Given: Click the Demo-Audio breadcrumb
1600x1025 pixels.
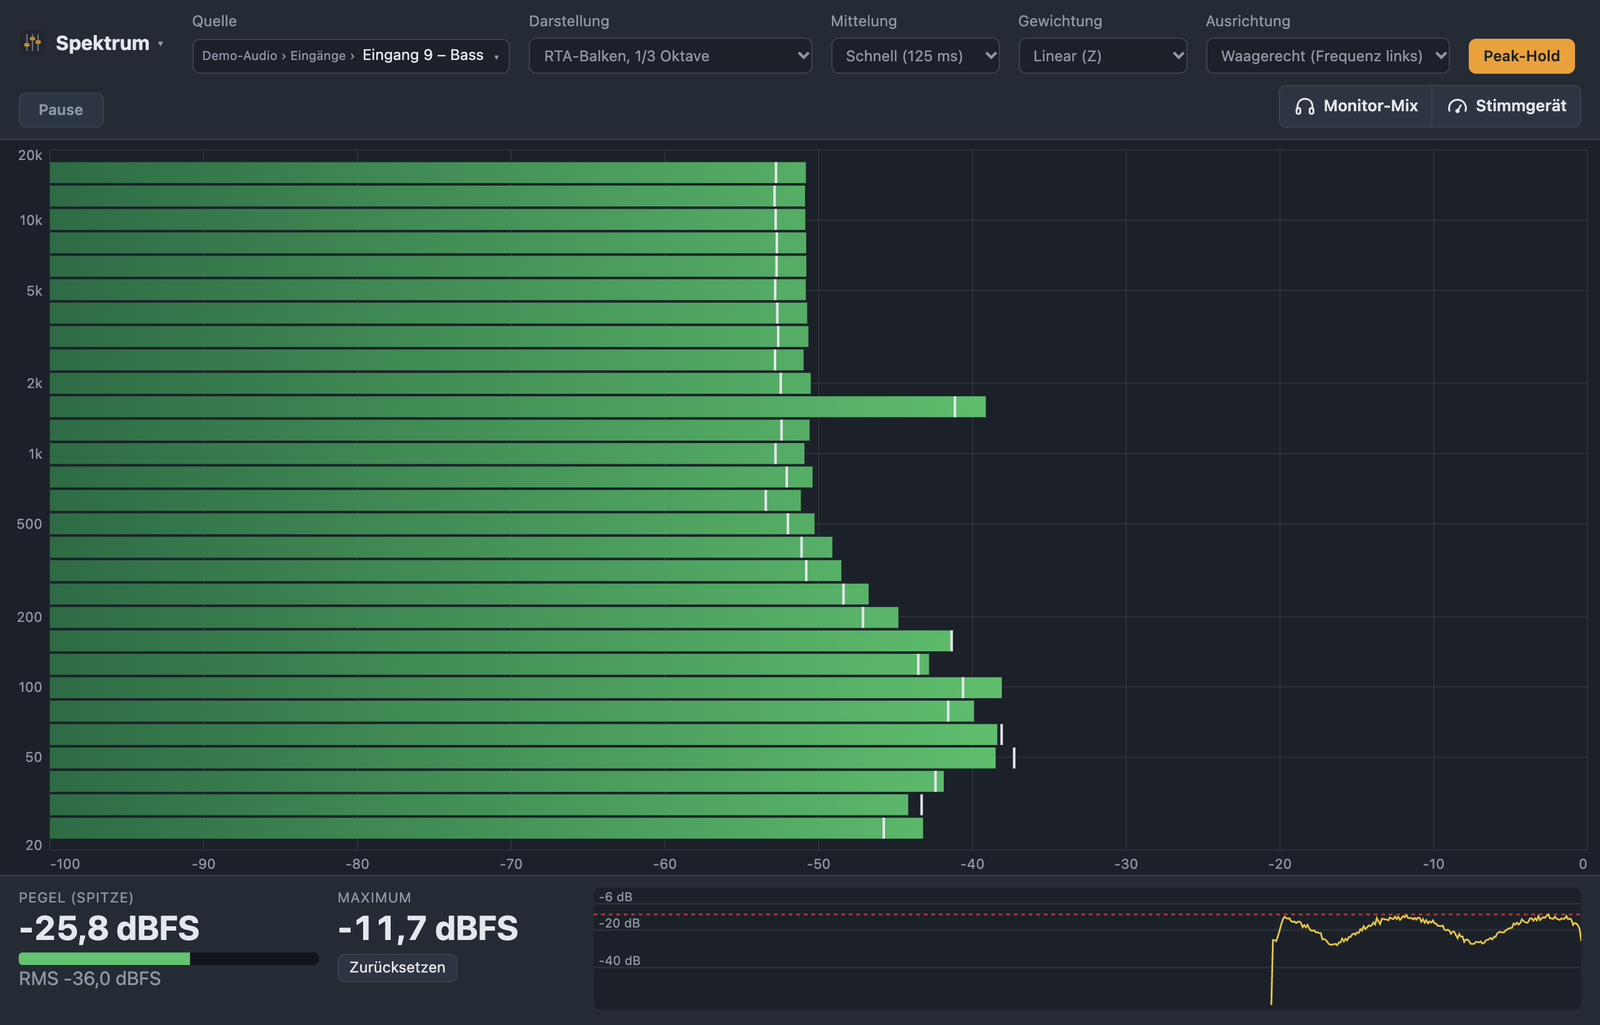Looking at the screenshot, I should tap(239, 56).
